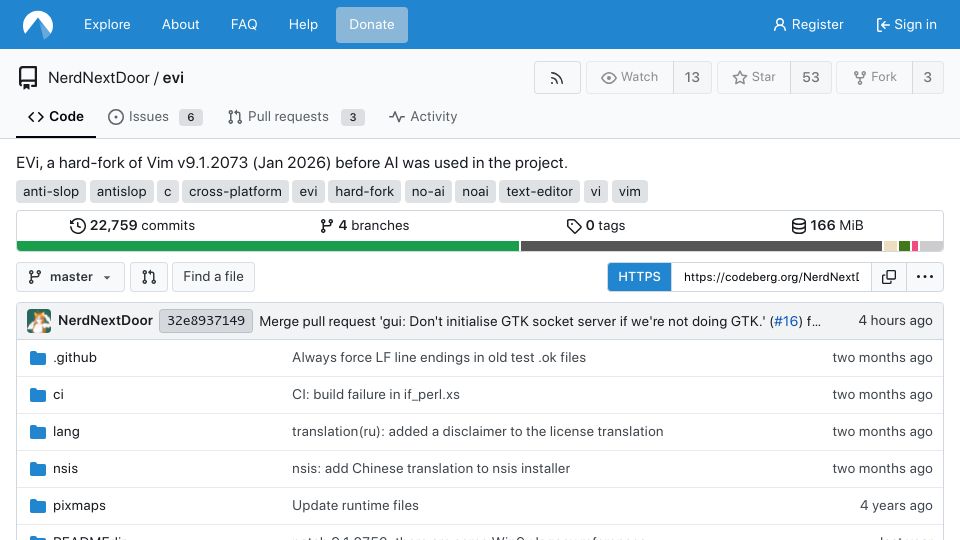The width and height of the screenshot is (960, 540).
Task: Open the lang folder icon
Action: pos(38,432)
